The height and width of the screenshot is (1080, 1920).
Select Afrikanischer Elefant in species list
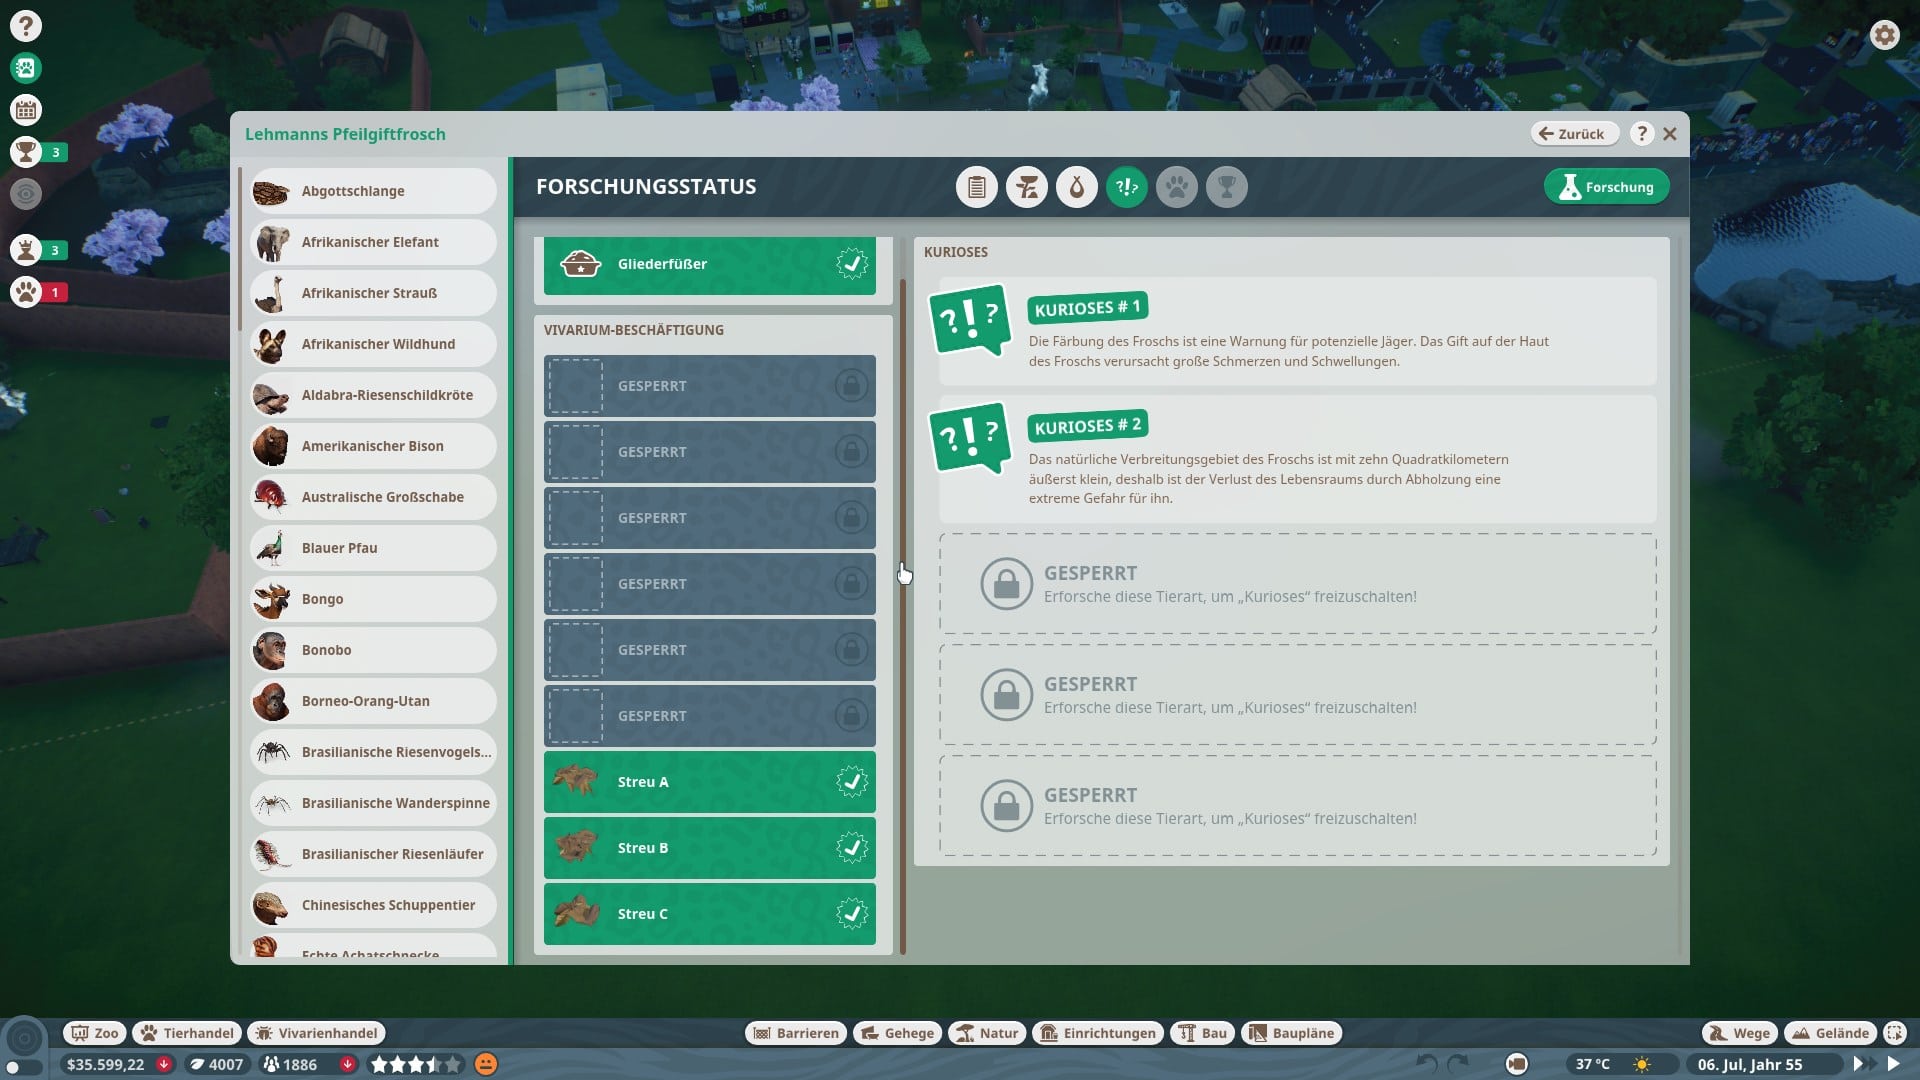(x=372, y=242)
